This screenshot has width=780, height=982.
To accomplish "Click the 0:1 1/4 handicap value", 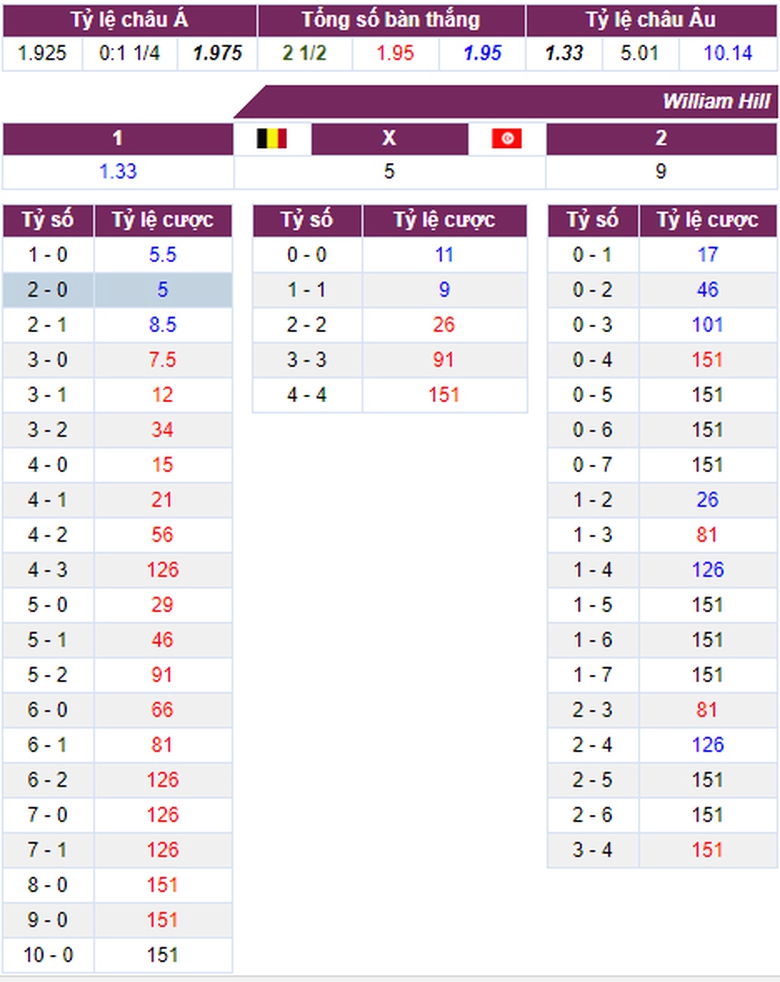I will [129, 53].
